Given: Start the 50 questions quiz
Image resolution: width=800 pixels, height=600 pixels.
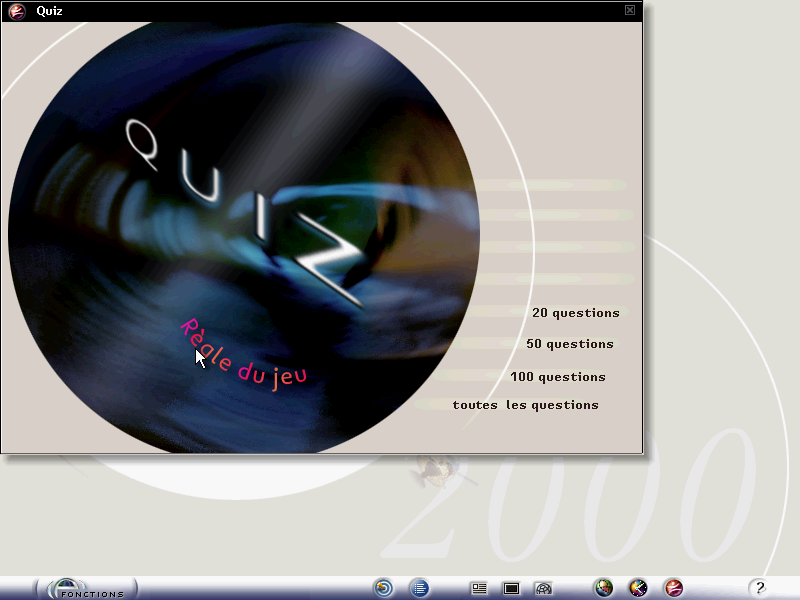Looking at the screenshot, I should point(570,344).
